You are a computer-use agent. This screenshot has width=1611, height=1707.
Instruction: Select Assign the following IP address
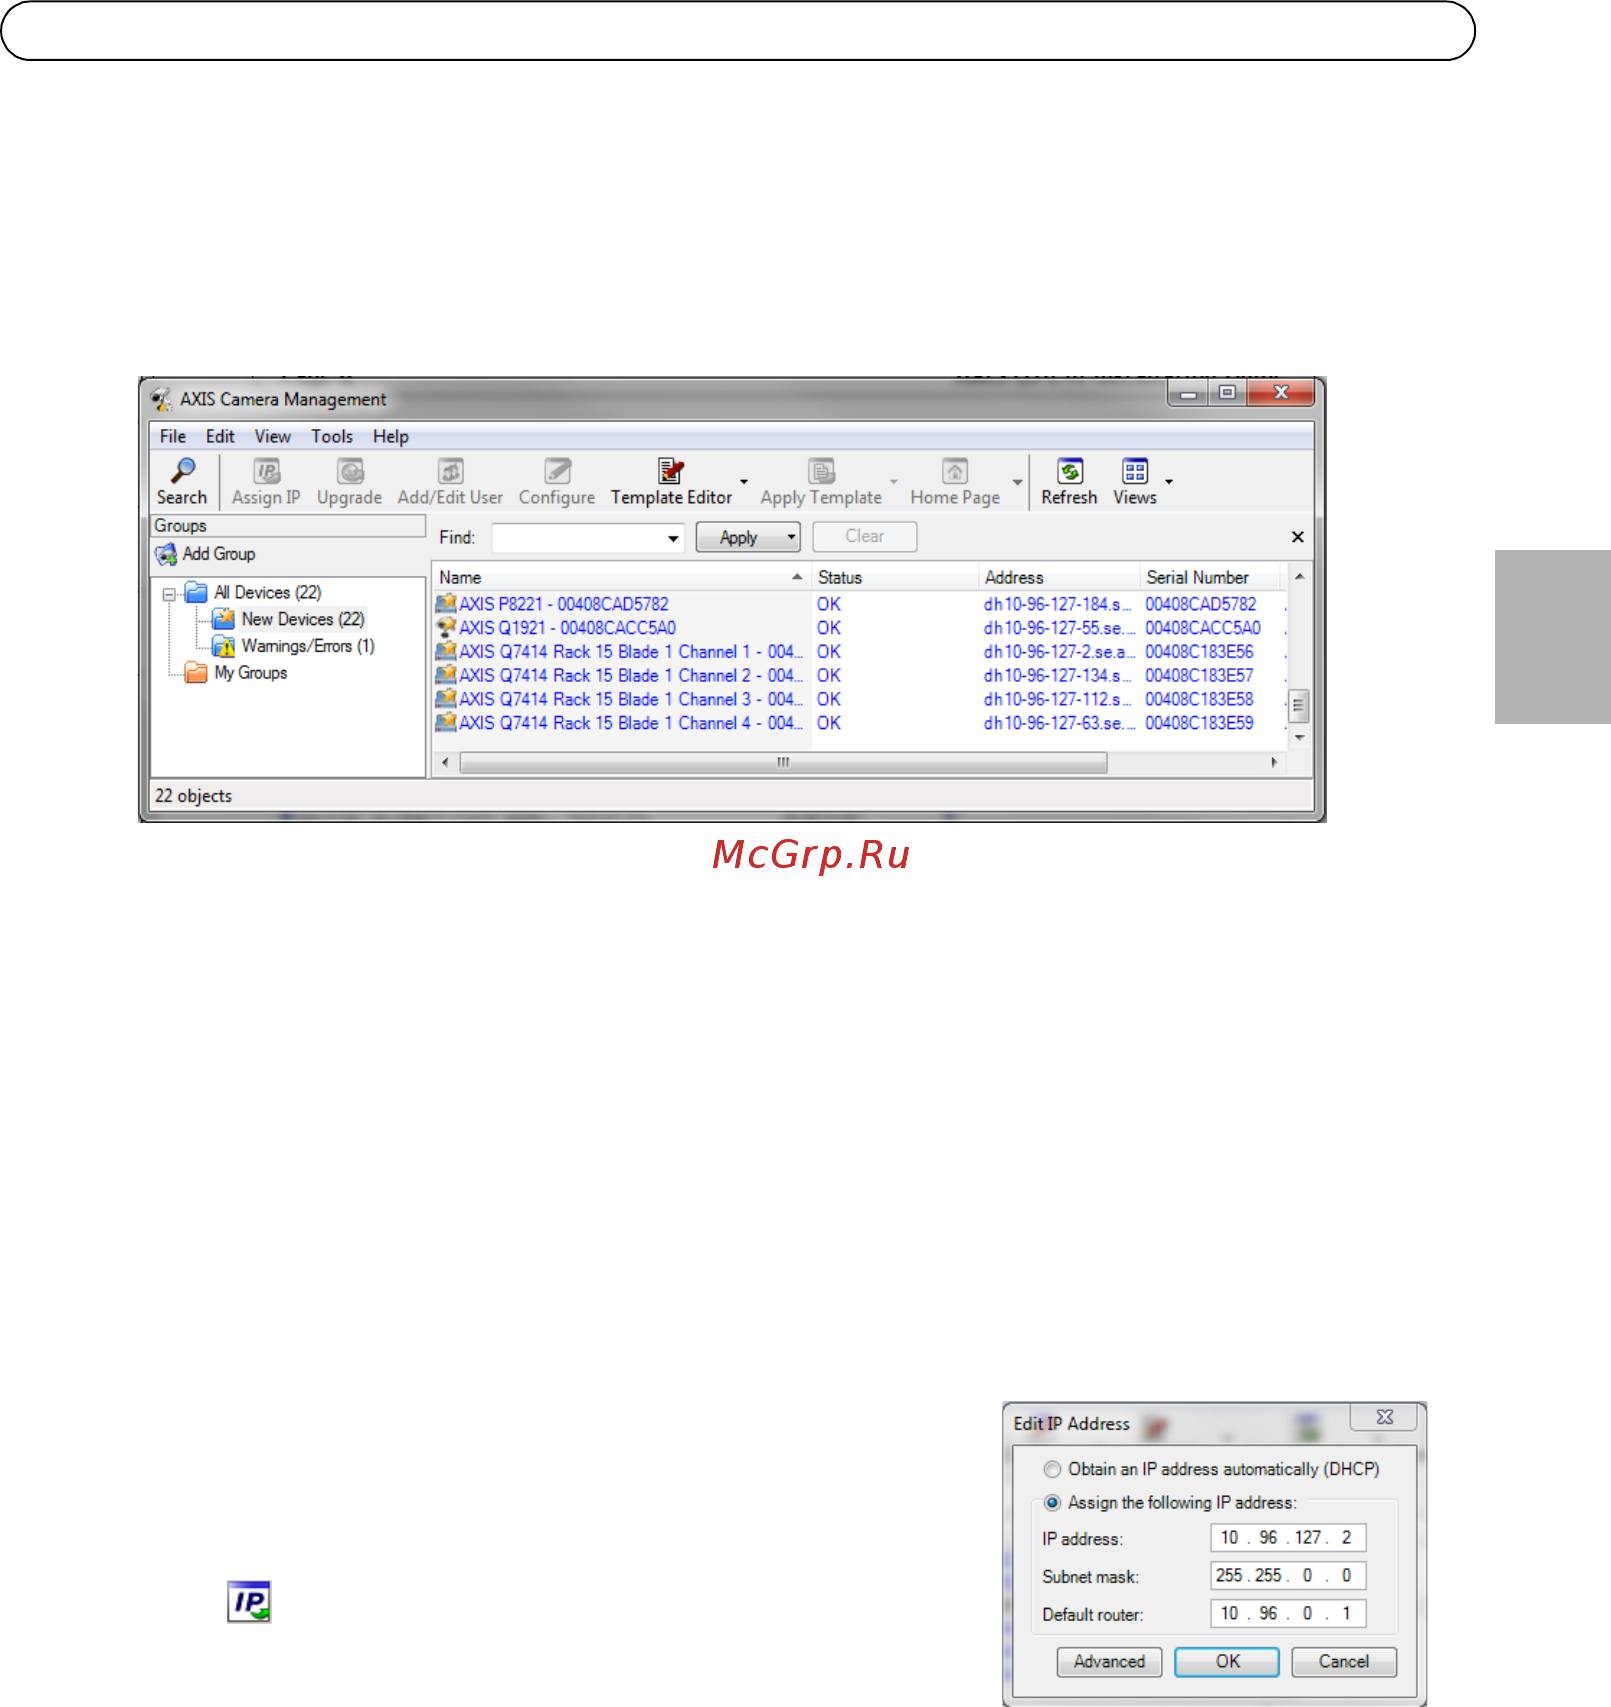[x=1052, y=1503]
